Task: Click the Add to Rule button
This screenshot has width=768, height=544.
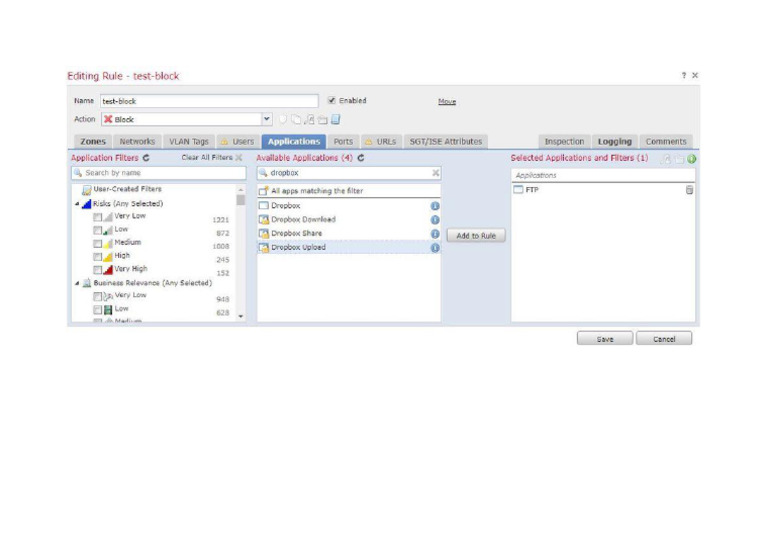Action: tap(476, 236)
